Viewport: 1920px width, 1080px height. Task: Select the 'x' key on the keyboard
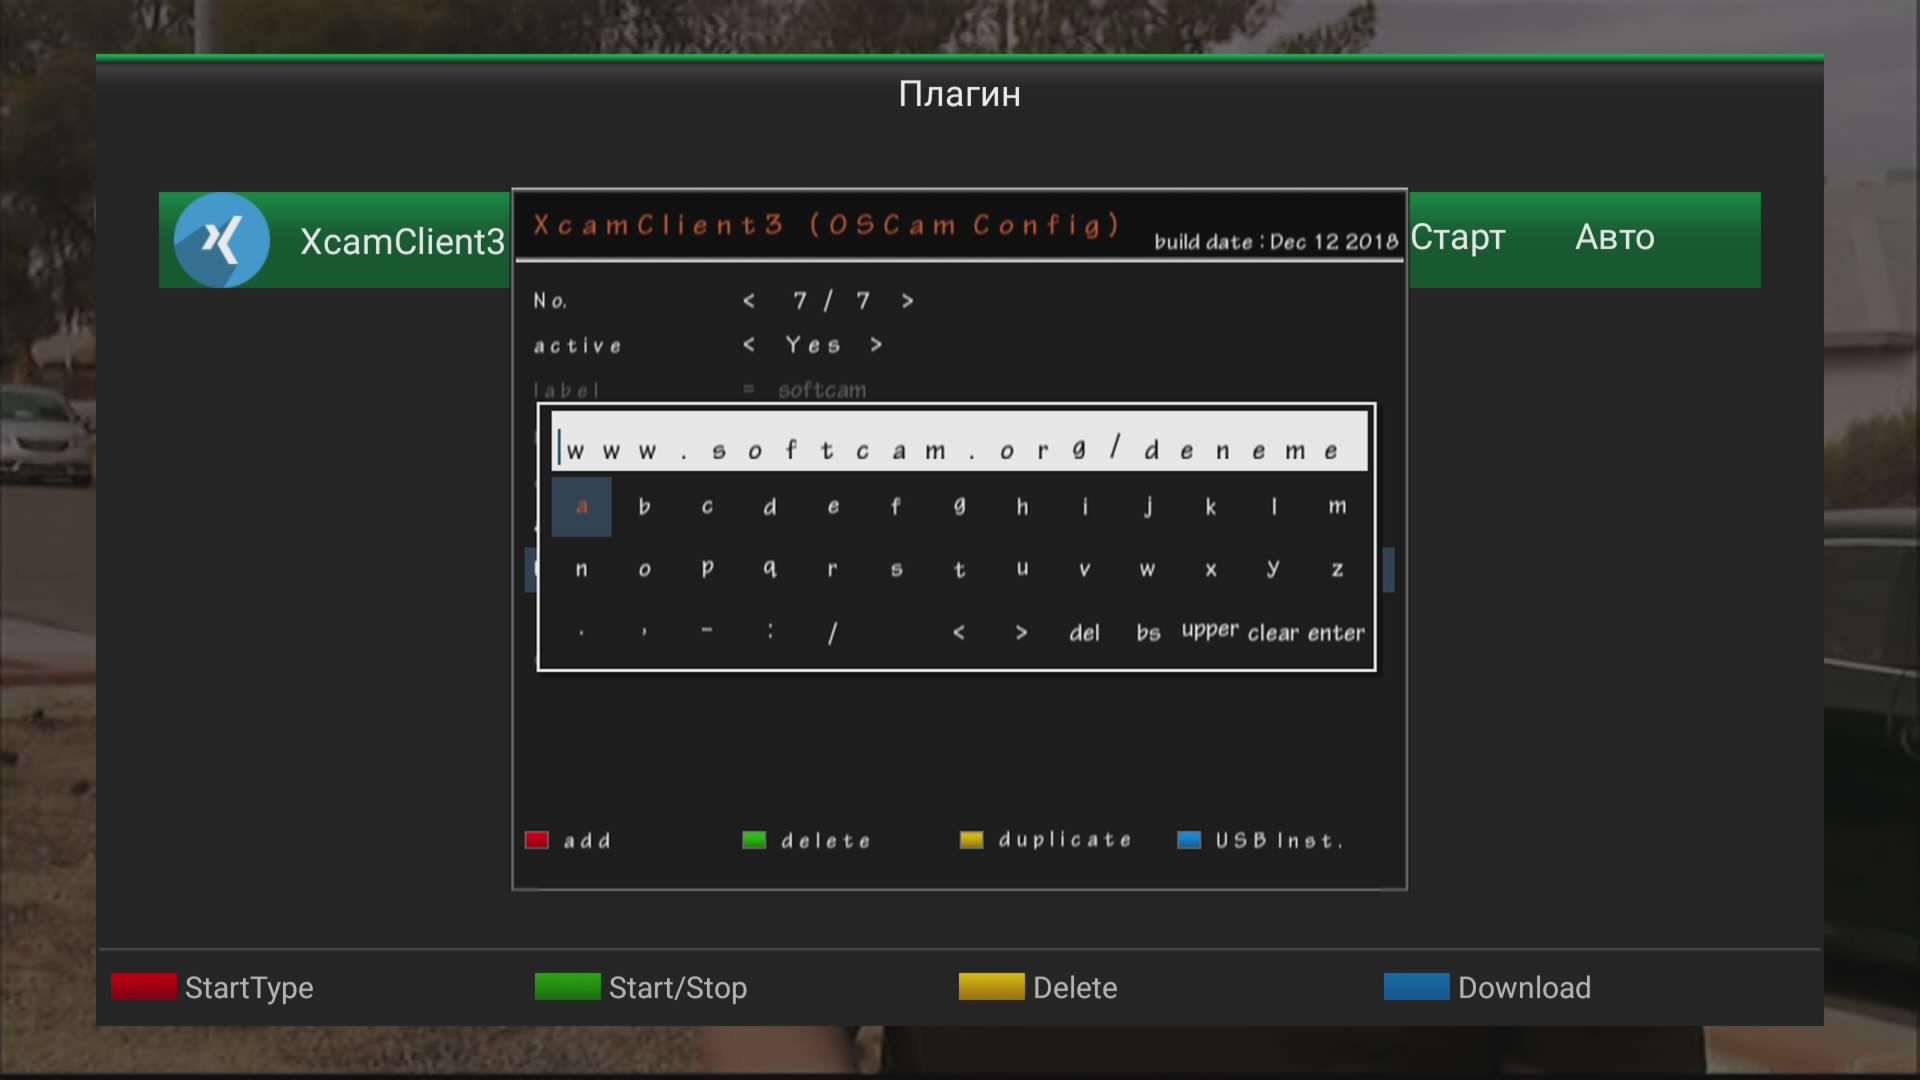[x=1211, y=569]
